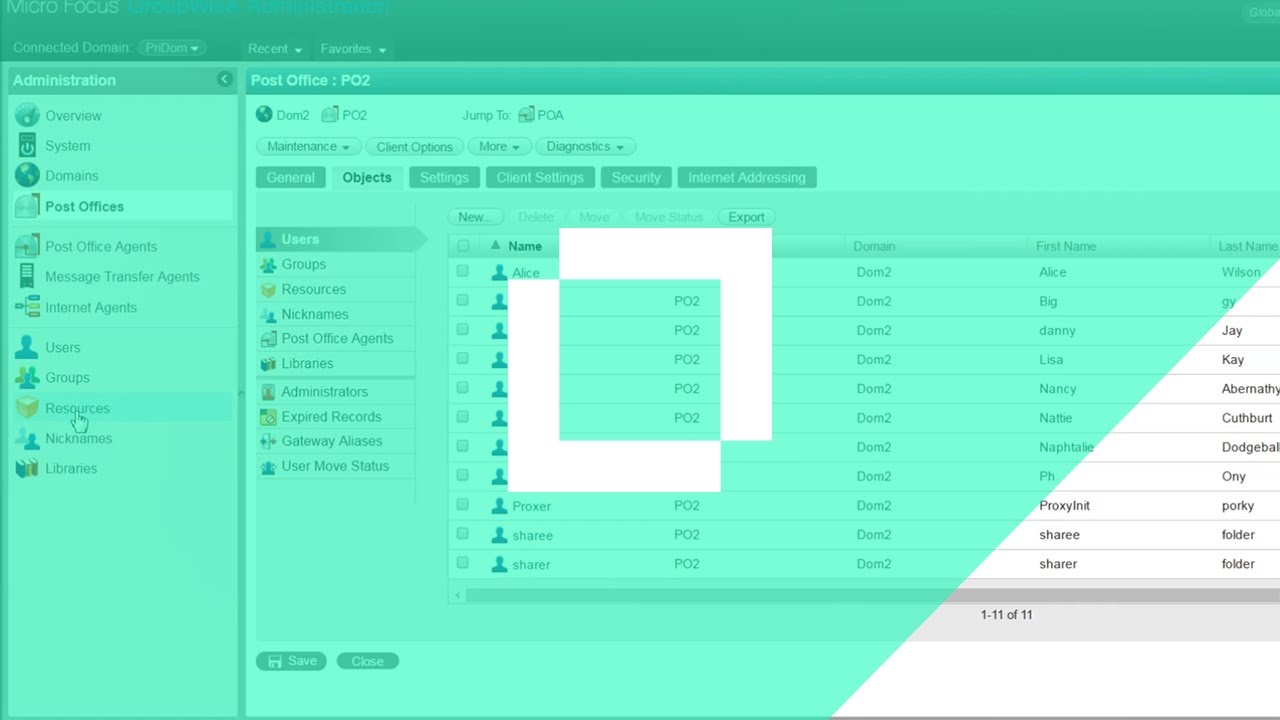Click the Message Transfer Agents icon
The width and height of the screenshot is (1280, 720).
click(x=27, y=276)
